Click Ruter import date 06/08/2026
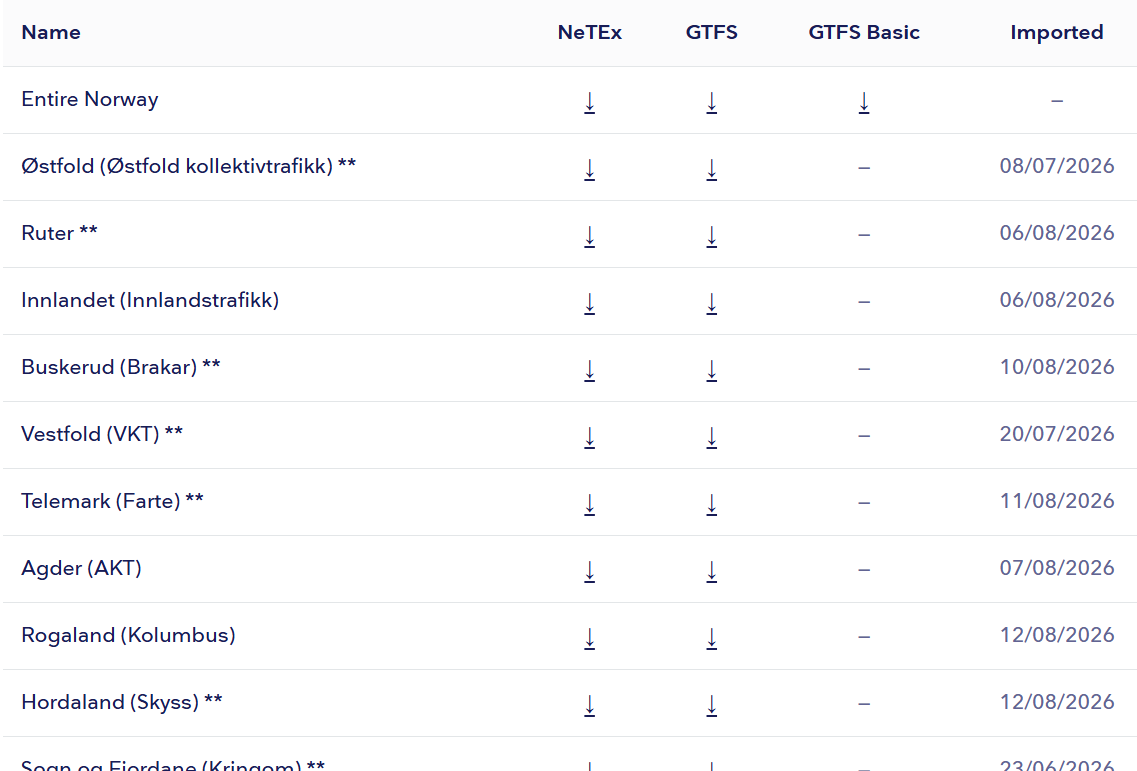 tap(1057, 233)
